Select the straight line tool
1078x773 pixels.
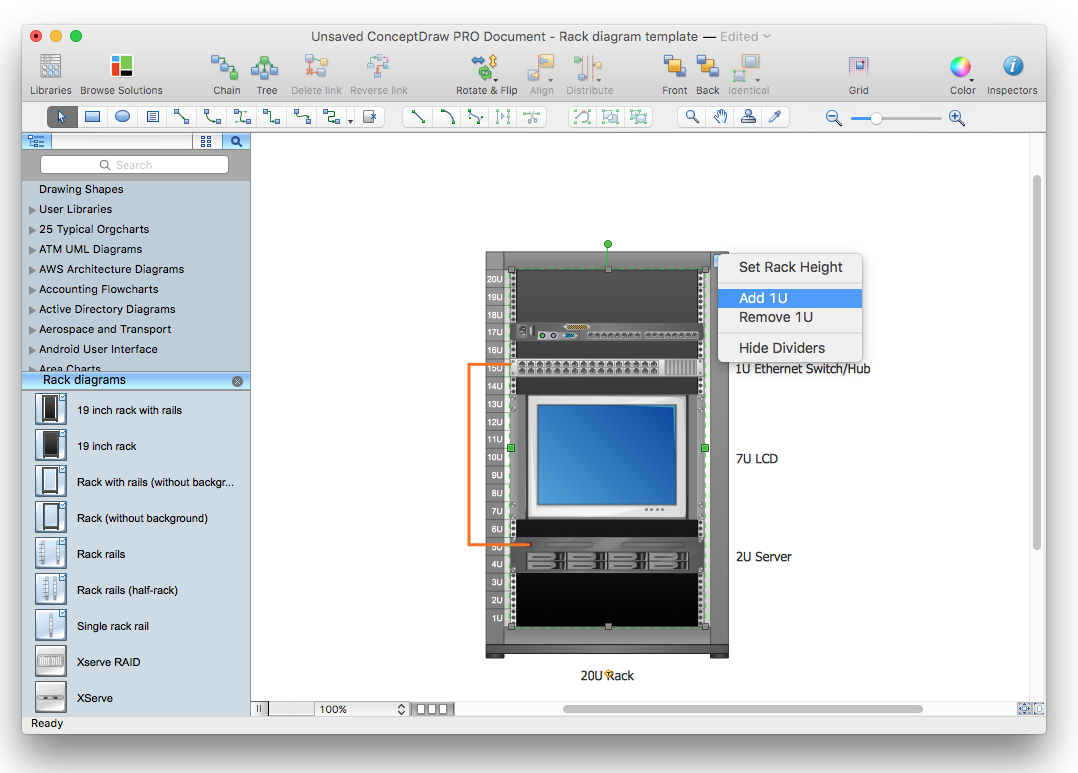click(418, 117)
